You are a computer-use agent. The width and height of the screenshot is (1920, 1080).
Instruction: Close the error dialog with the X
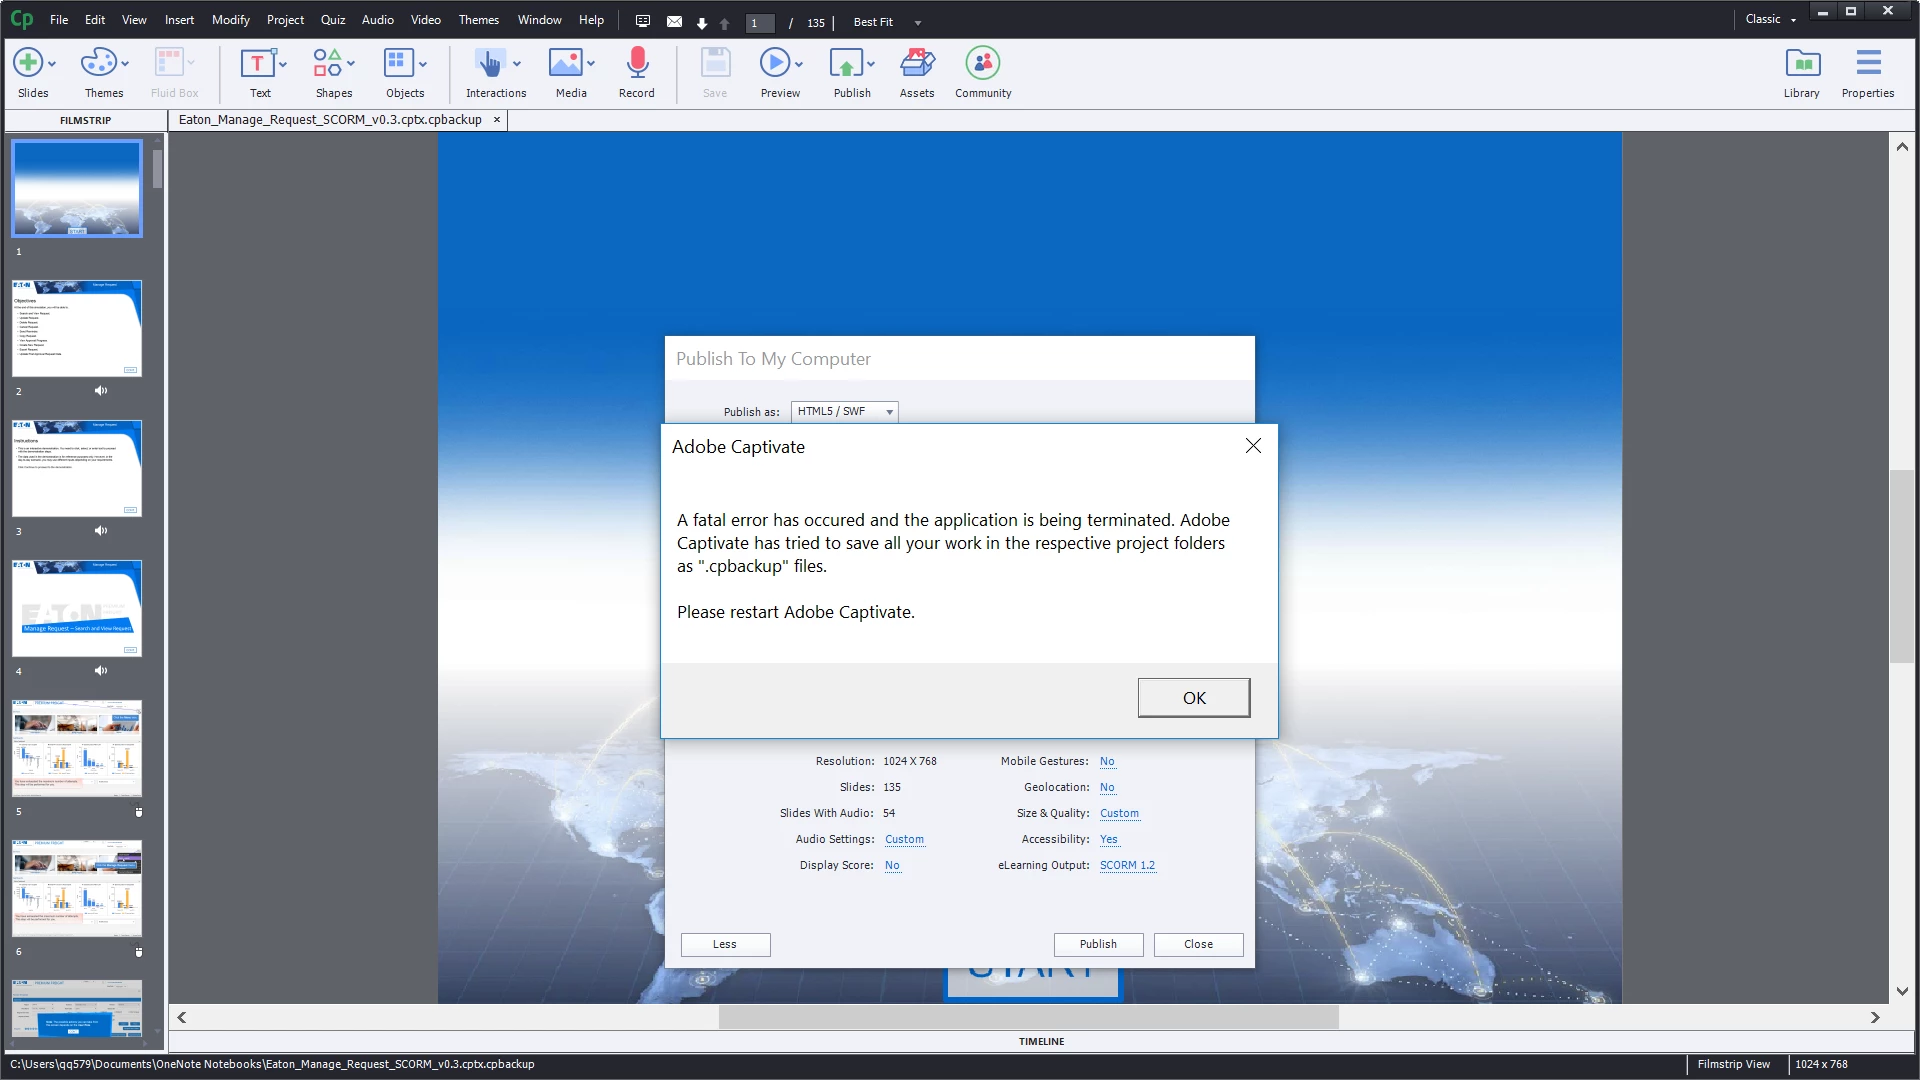click(x=1253, y=446)
